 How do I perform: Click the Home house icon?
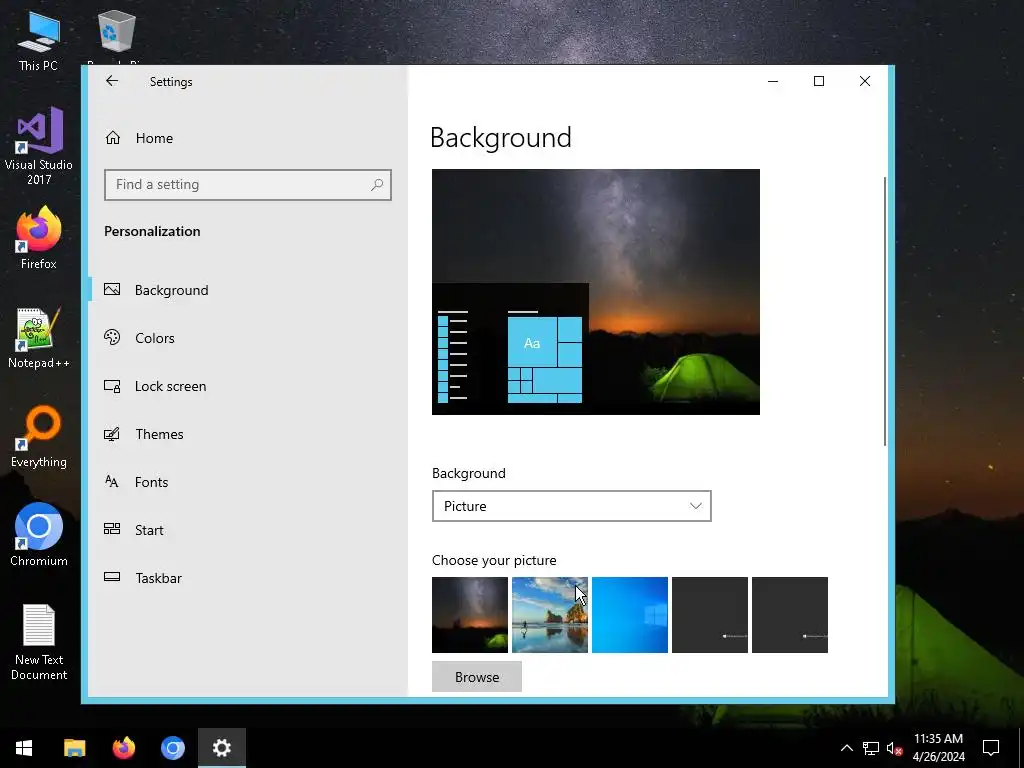[x=113, y=137]
